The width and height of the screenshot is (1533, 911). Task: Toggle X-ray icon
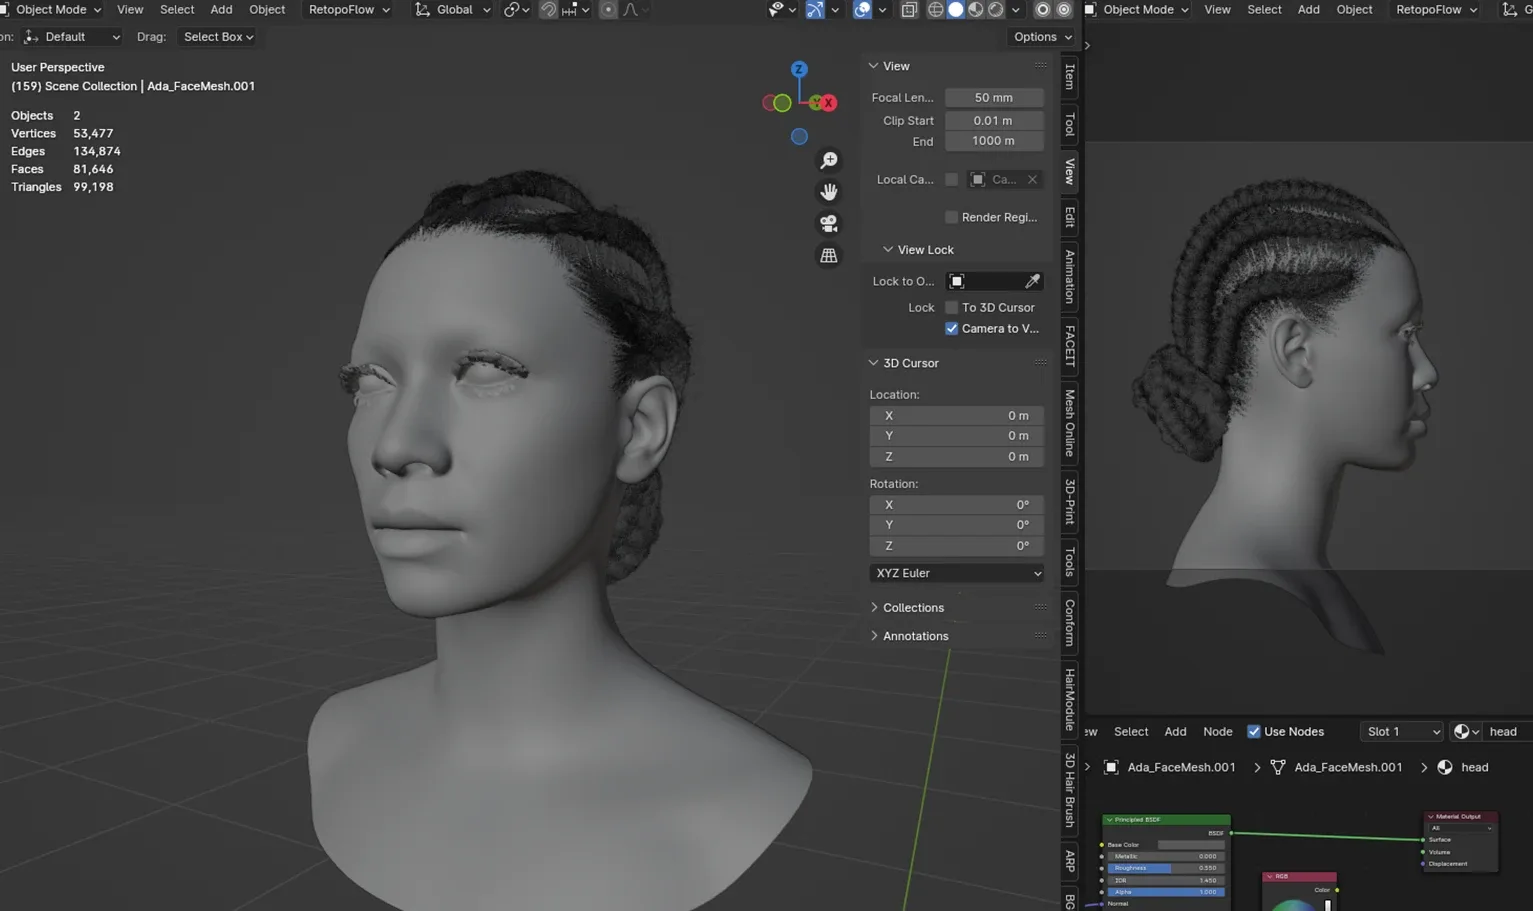click(909, 9)
